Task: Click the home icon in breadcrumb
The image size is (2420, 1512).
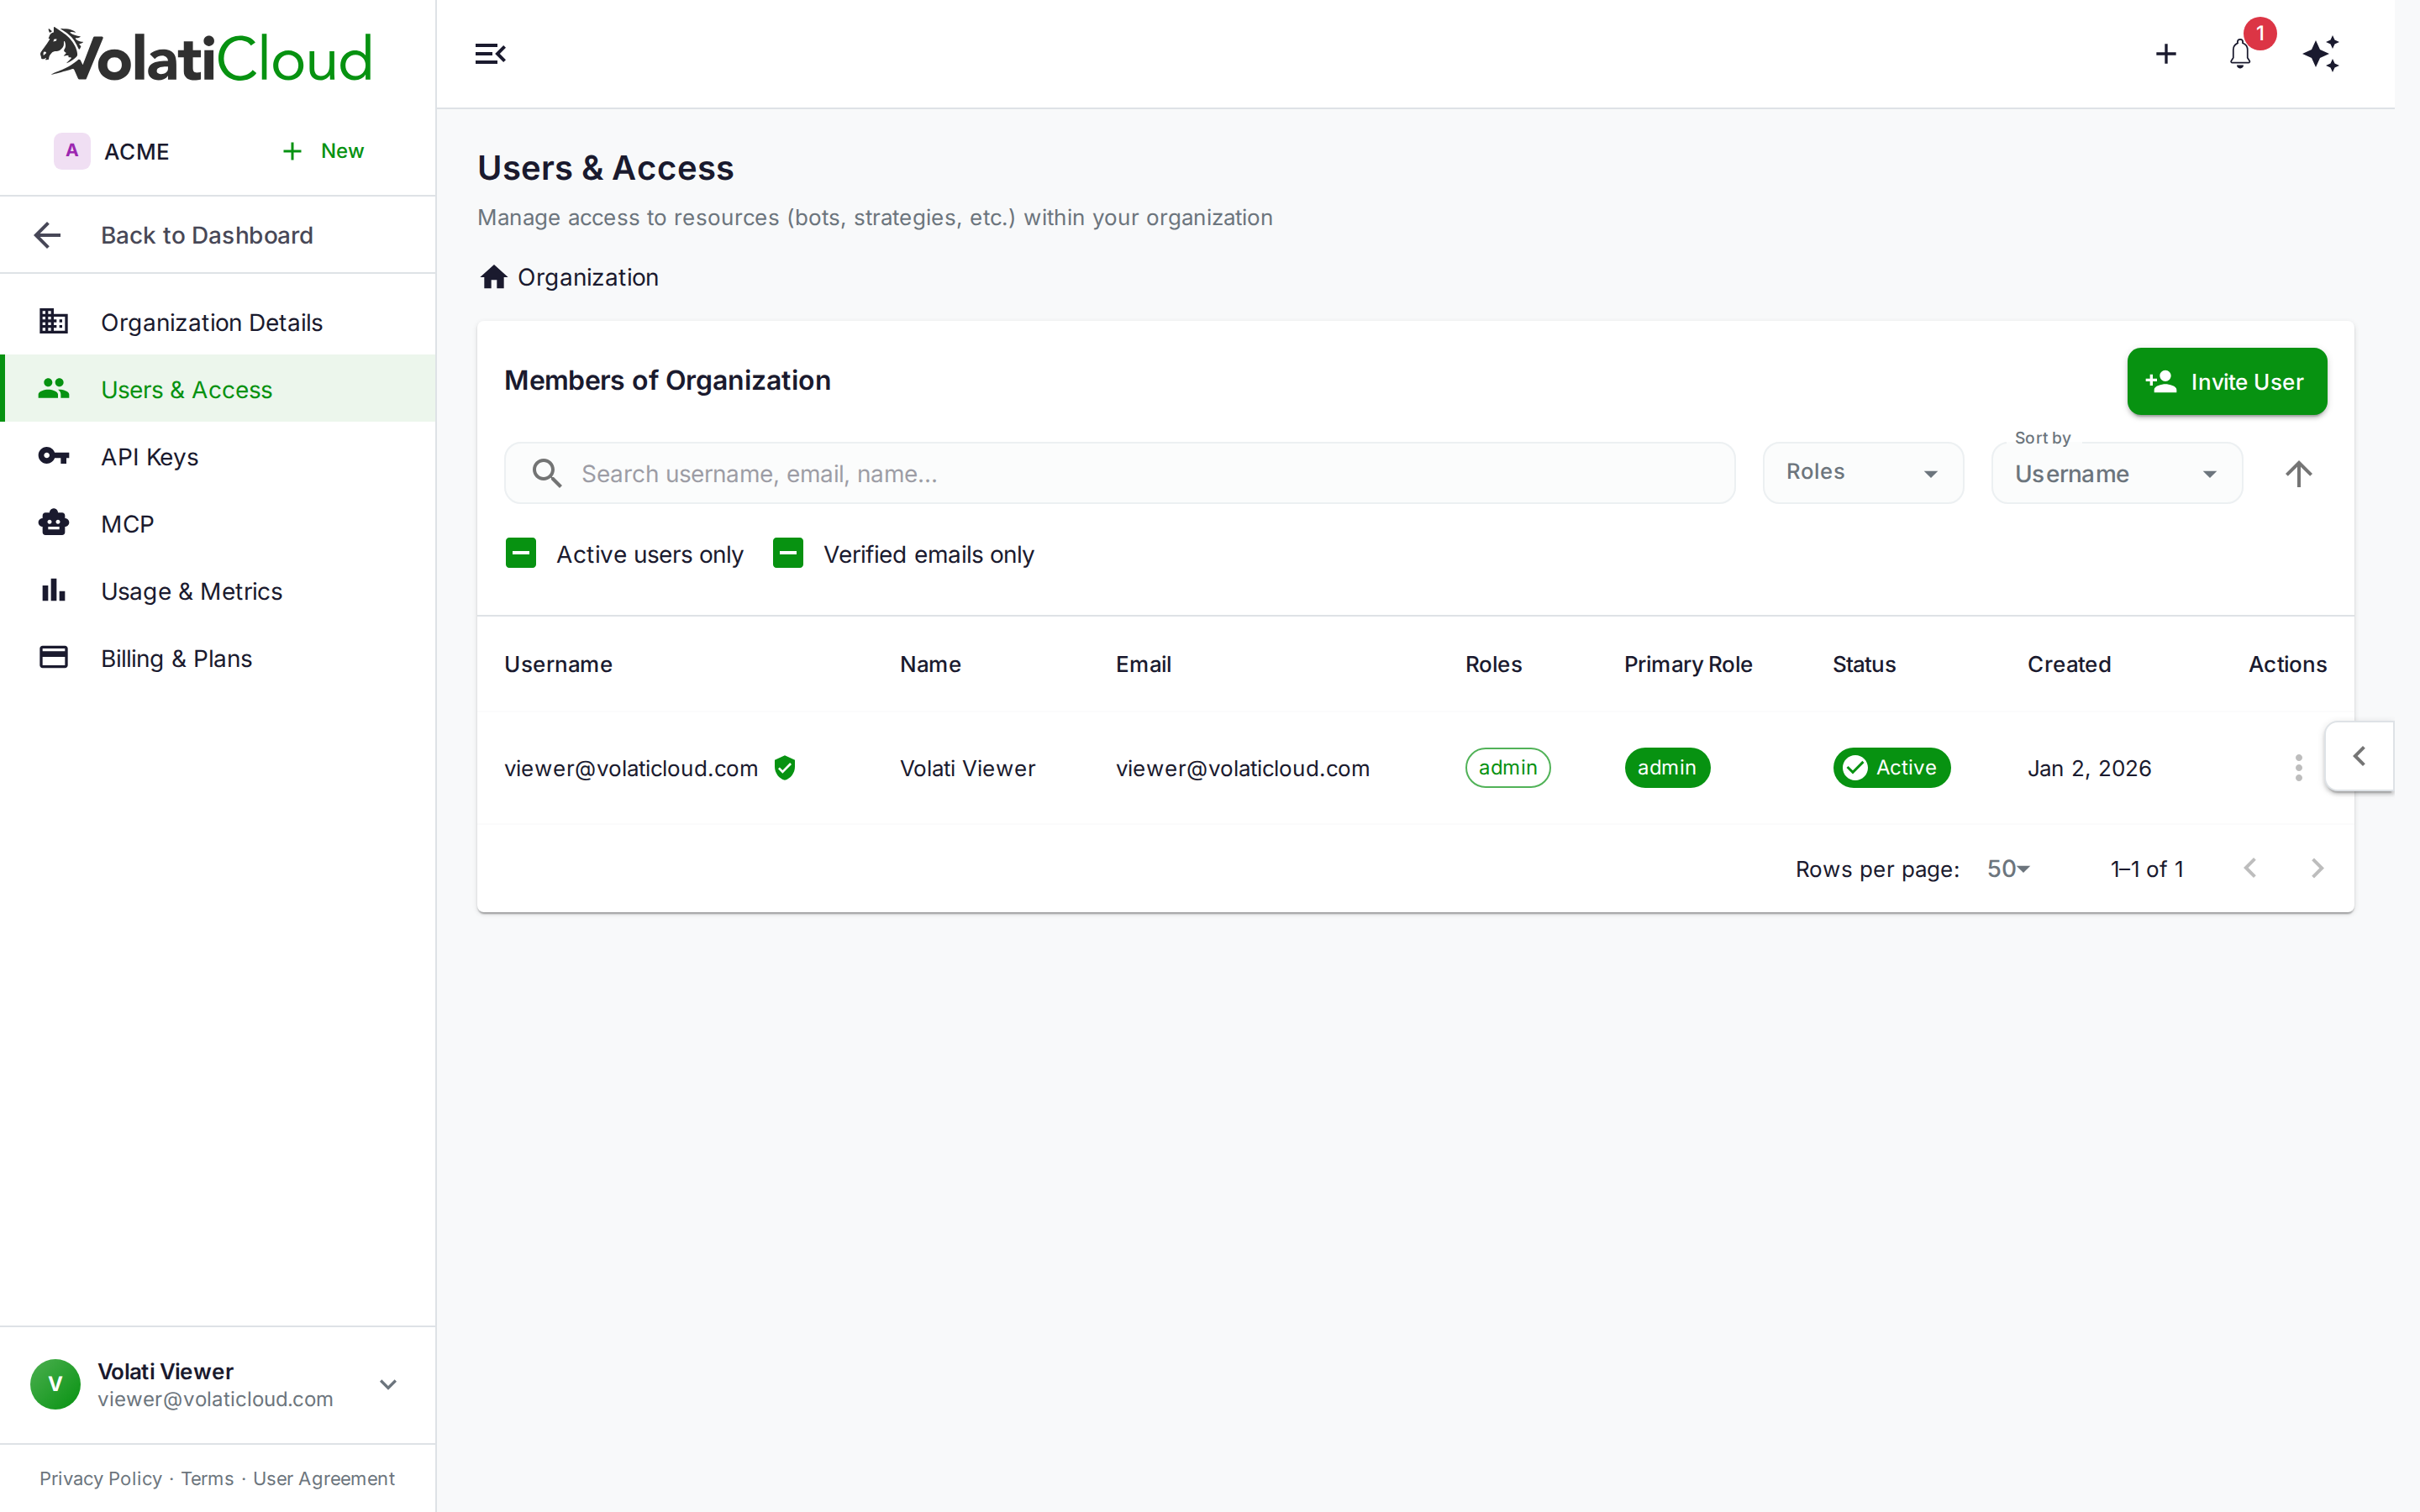Action: tap(493, 277)
